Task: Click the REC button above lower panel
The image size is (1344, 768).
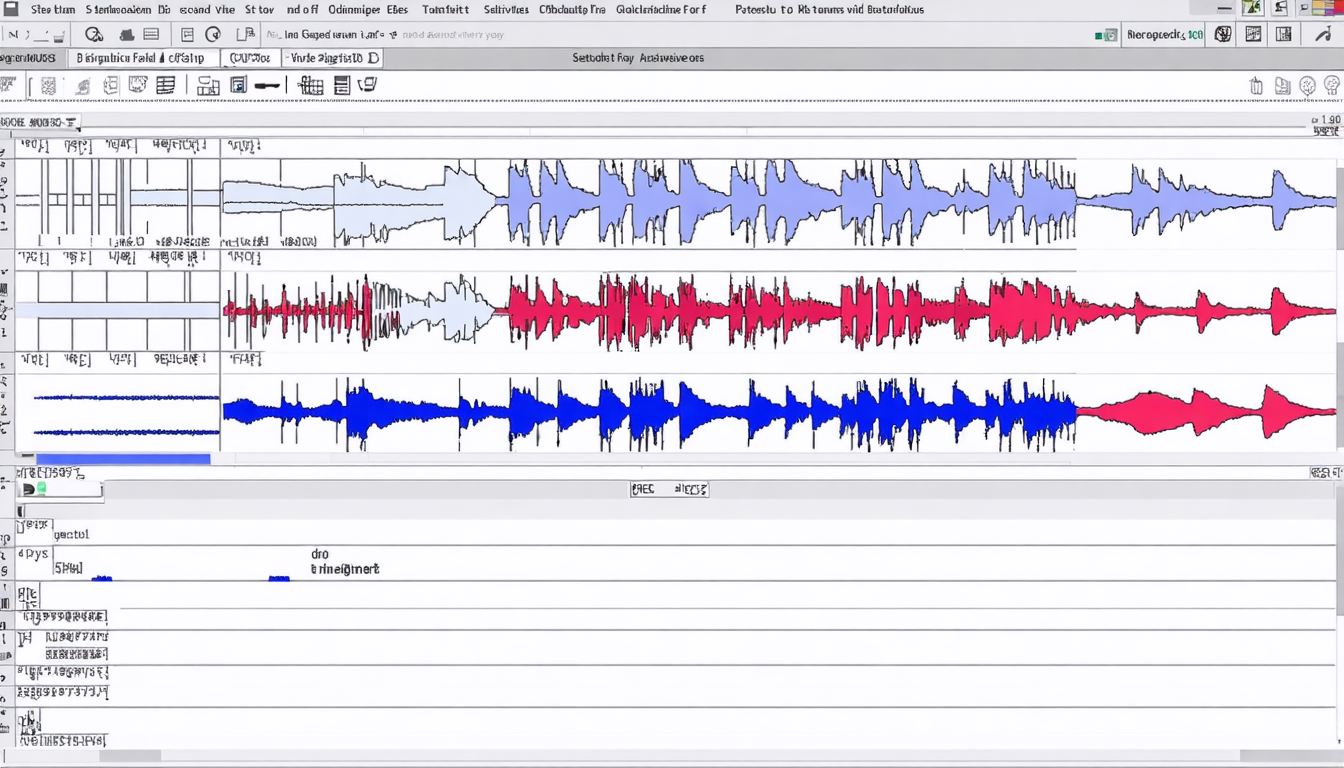Action: [643, 489]
